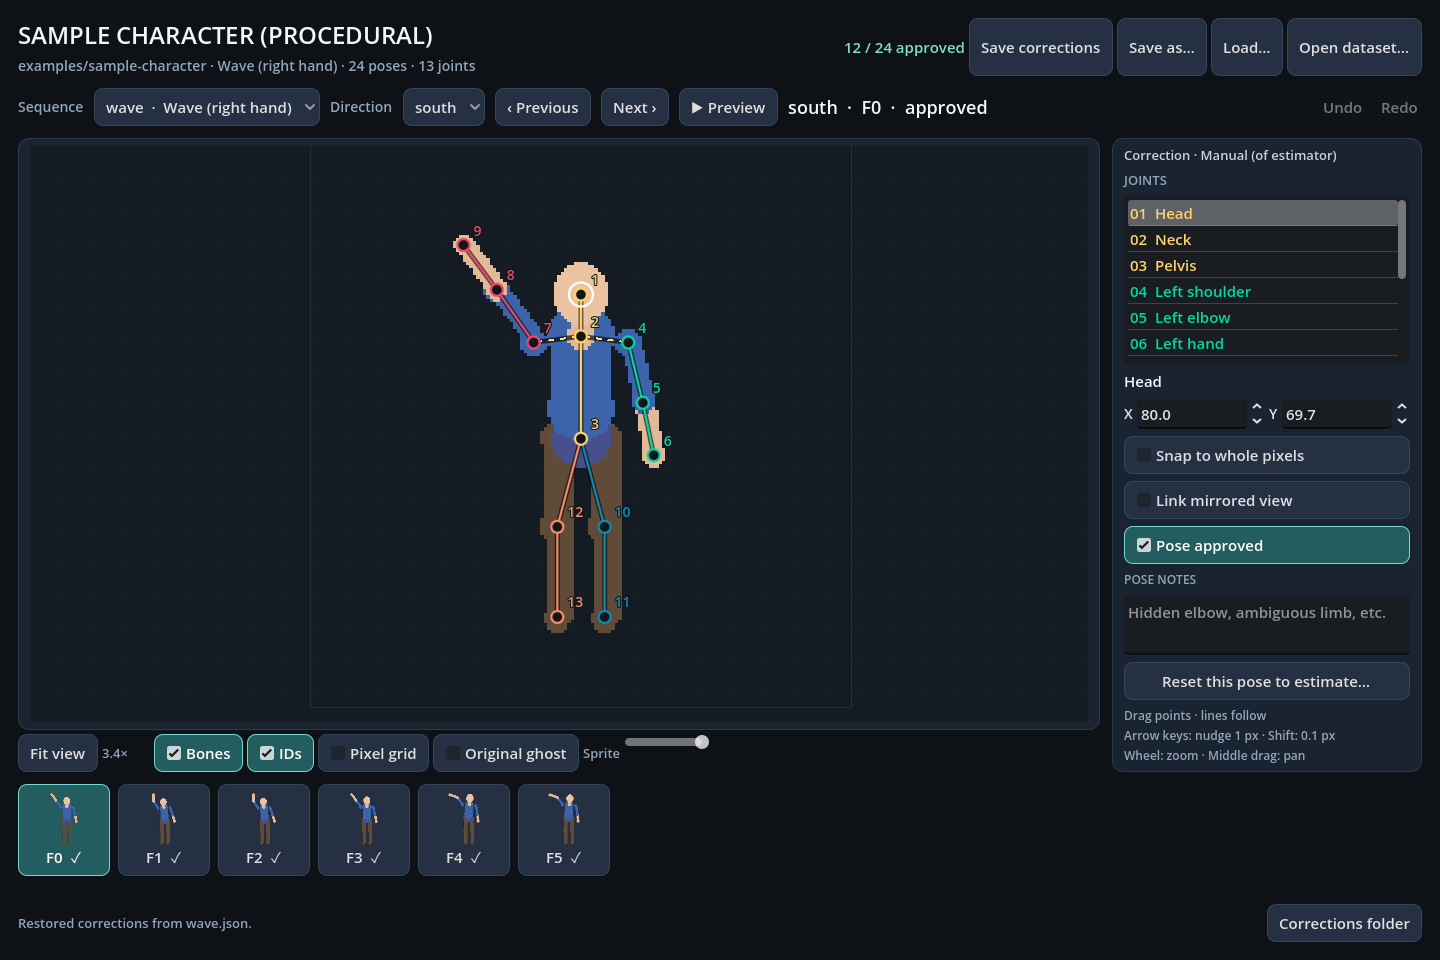
Task: Select joint 8 right elbow marker
Action: tap(497, 290)
